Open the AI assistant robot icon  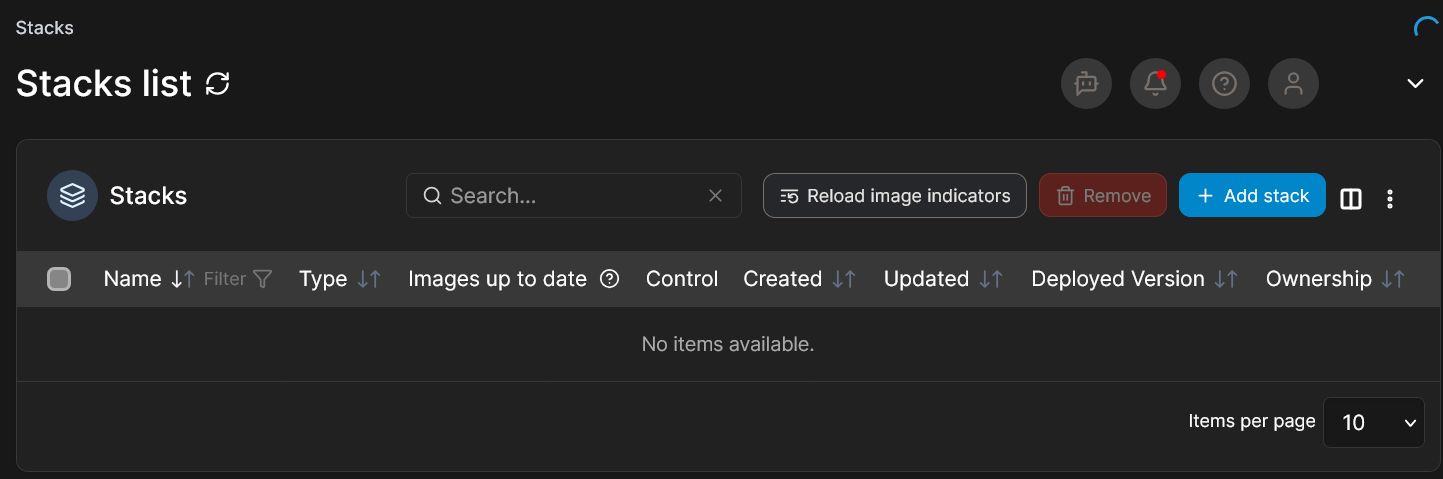1086,84
